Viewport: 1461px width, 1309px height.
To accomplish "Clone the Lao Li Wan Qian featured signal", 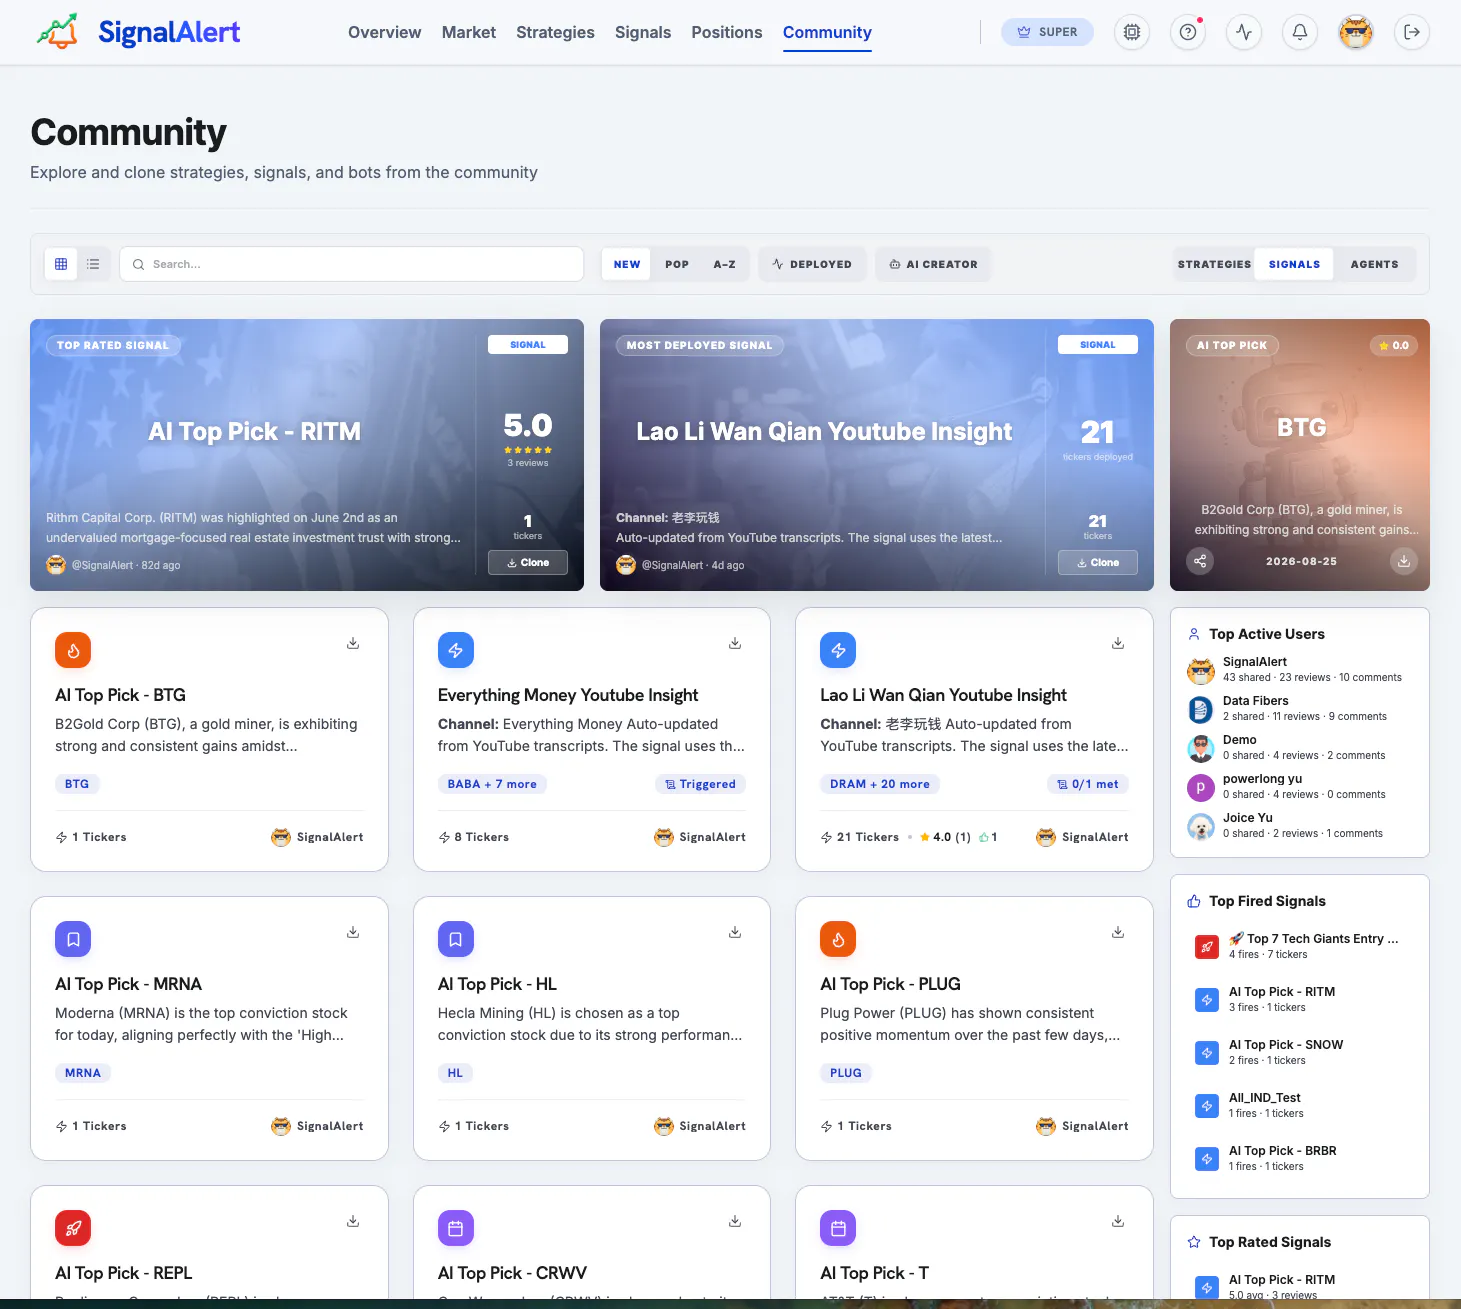I will pos(1098,563).
